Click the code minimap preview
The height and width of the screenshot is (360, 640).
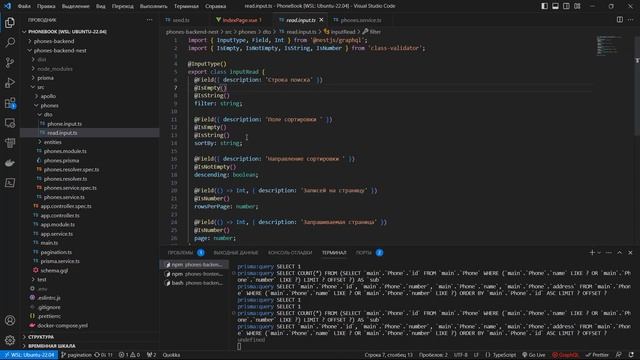(609, 45)
